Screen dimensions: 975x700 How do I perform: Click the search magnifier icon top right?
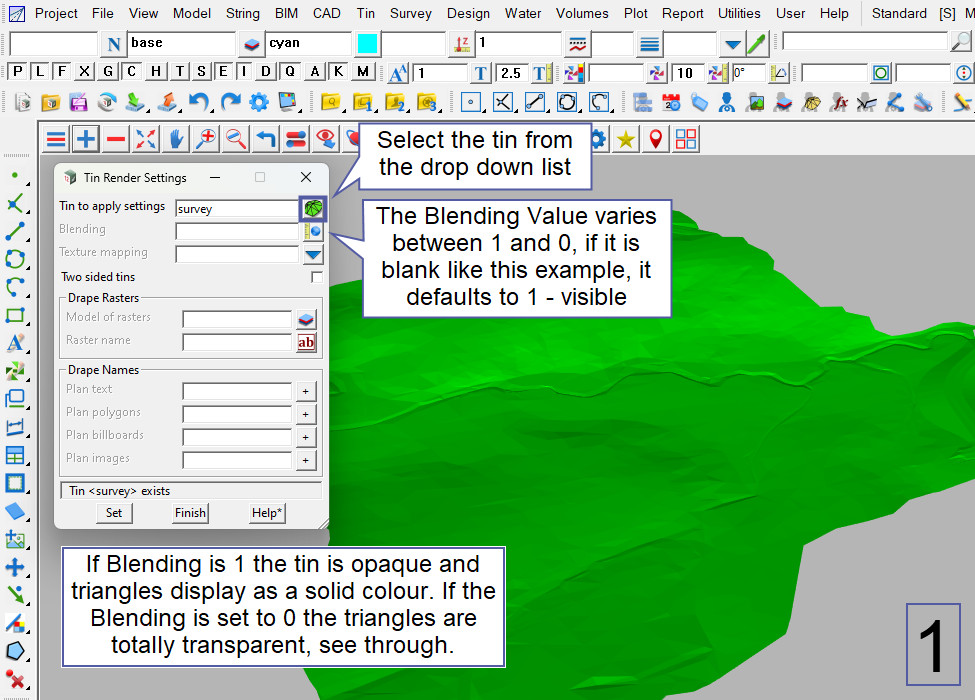click(x=960, y=42)
